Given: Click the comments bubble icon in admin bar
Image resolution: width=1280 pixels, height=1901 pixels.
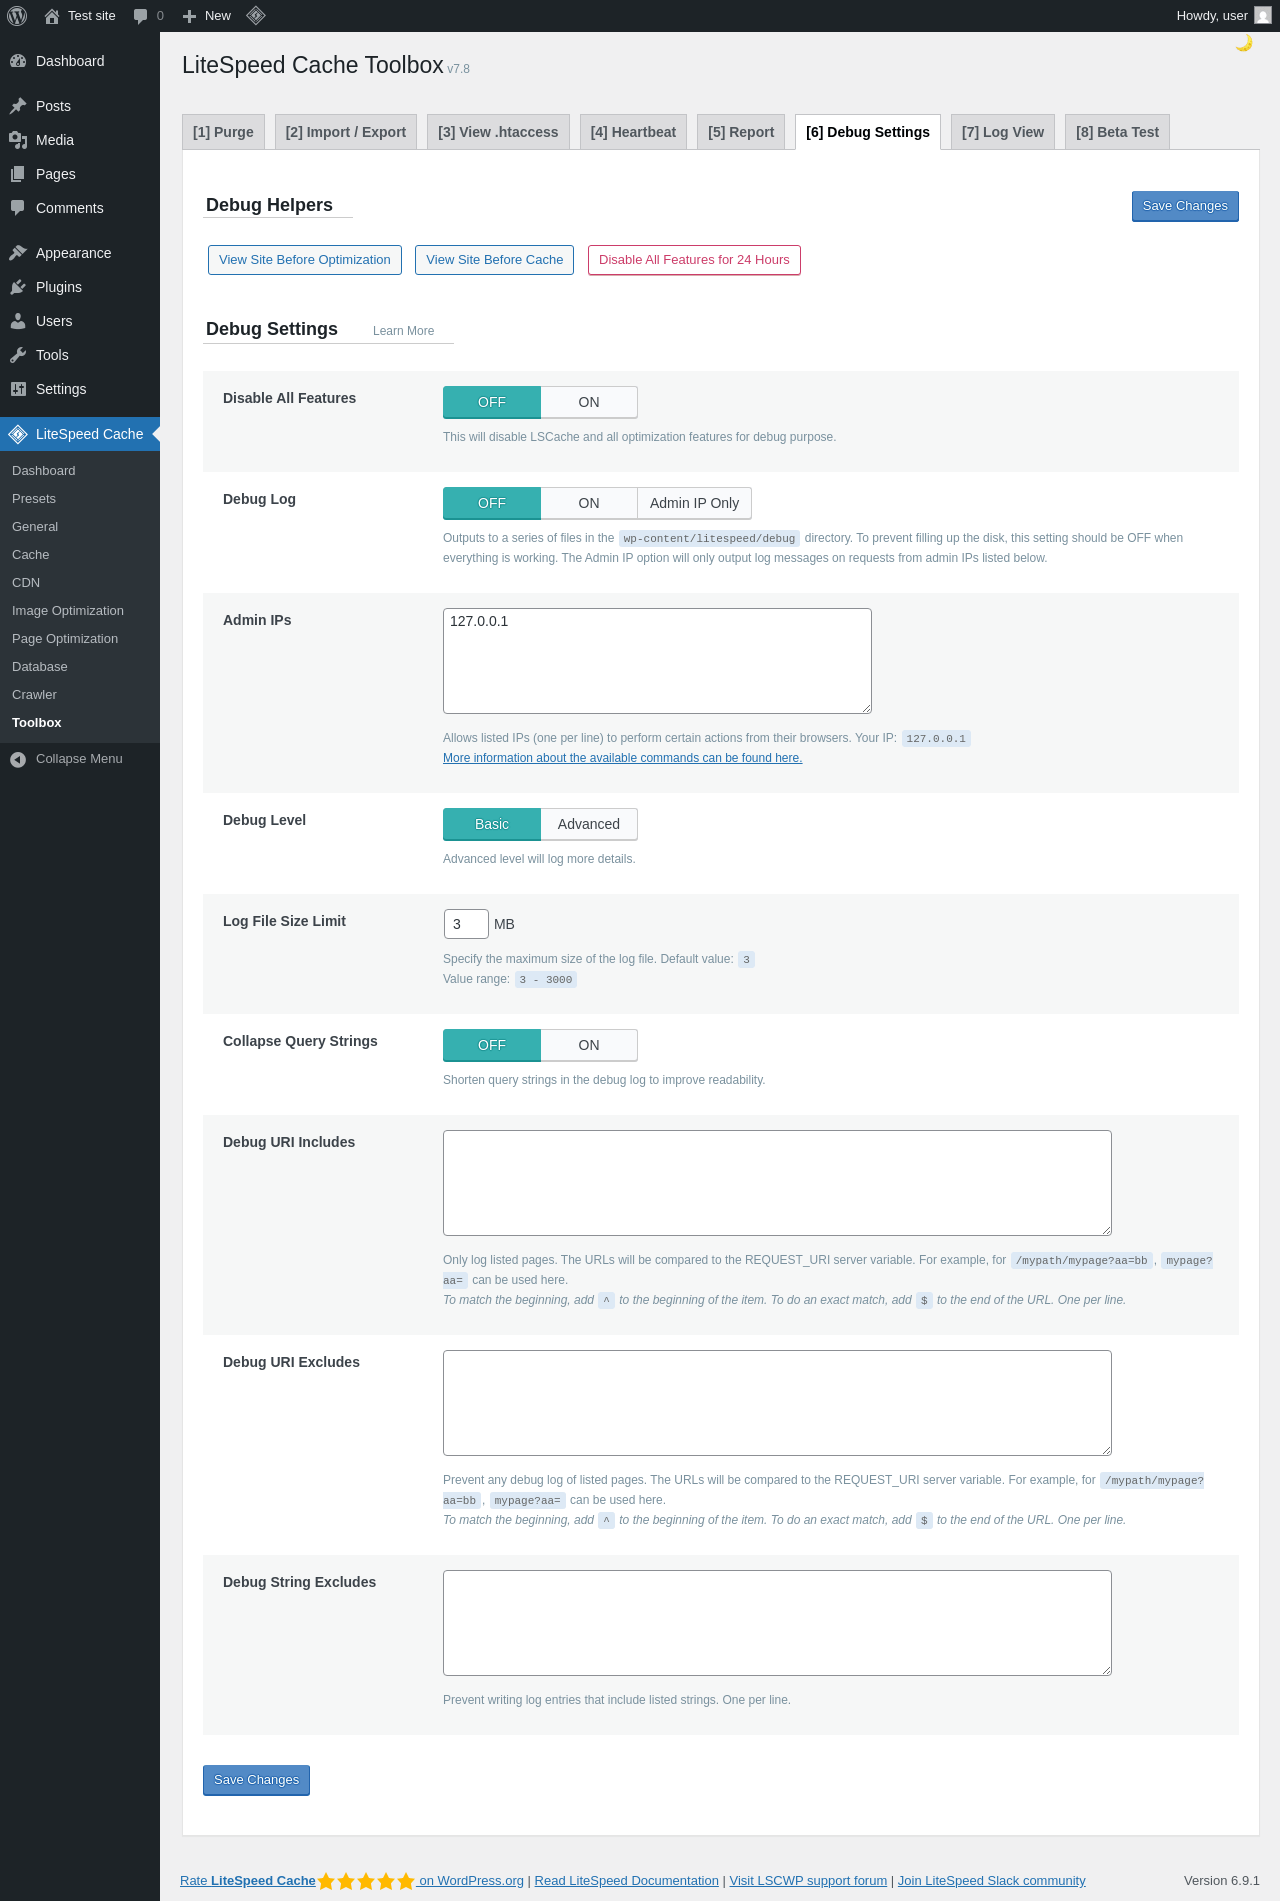Looking at the screenshot, I should pyautogui.click(x=140, y=16).
